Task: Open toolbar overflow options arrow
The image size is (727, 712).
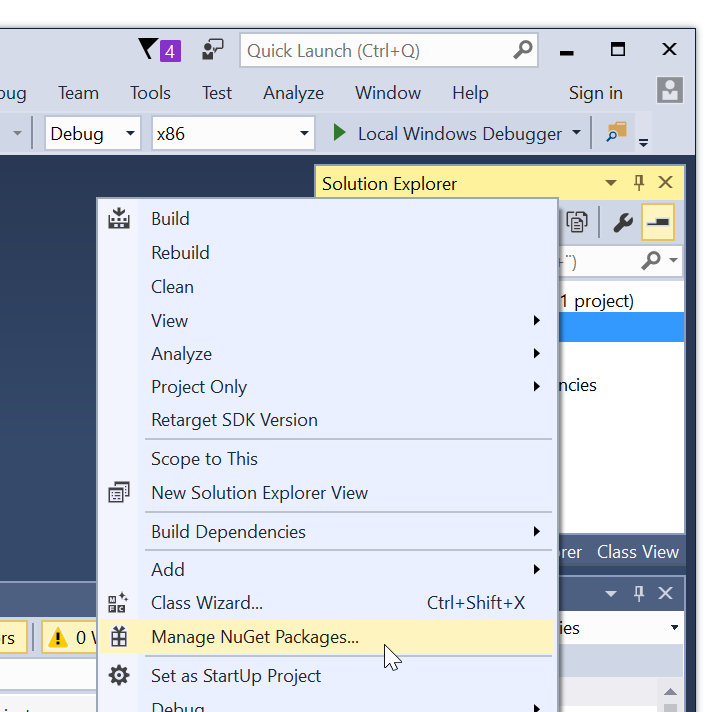Action: (x=644, y=142)
